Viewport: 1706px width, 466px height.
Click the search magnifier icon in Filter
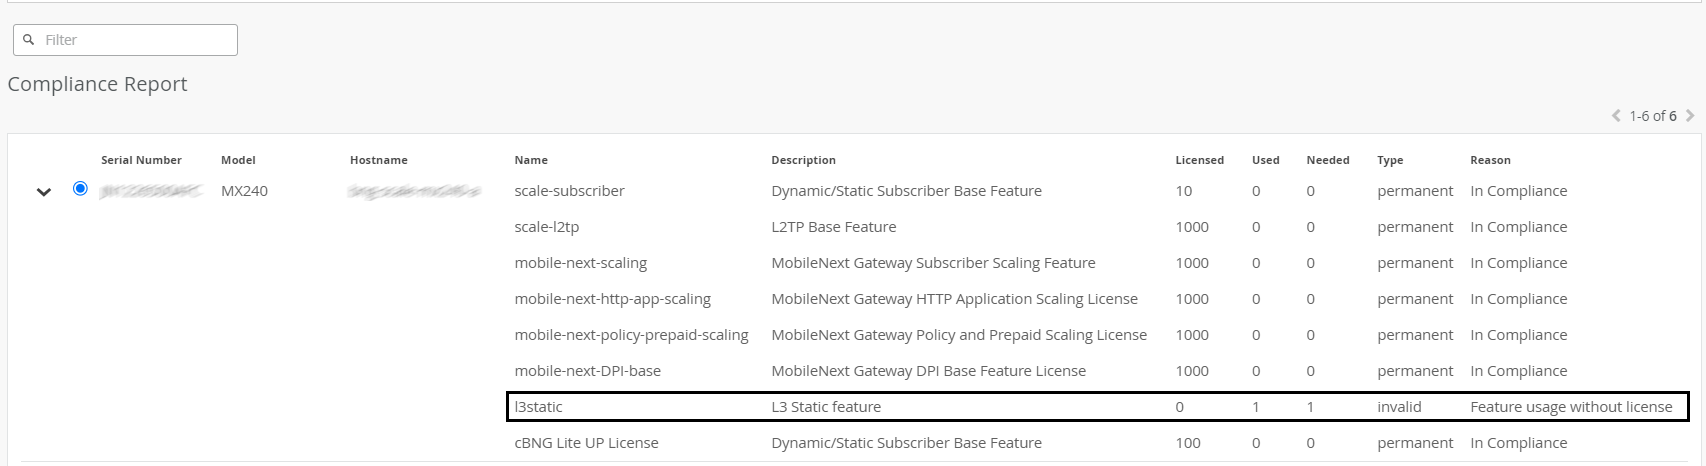(29, 40)
